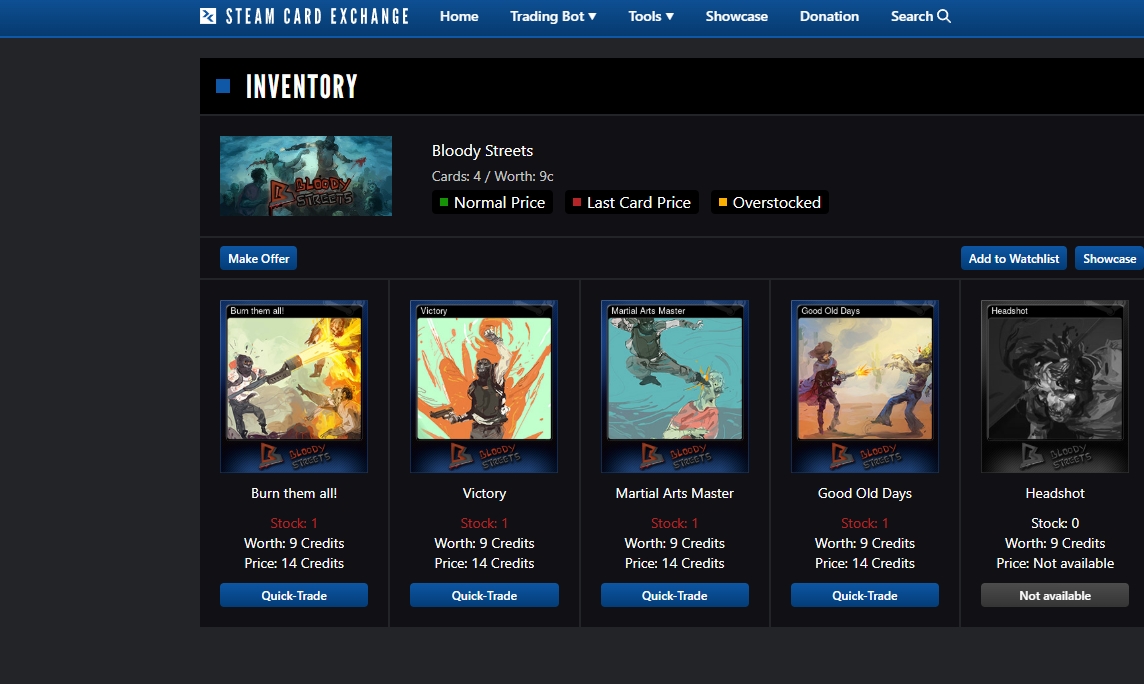Click the Showcase button beside Watchlist
This screenshot has height=684, width=1144.
1109,258
